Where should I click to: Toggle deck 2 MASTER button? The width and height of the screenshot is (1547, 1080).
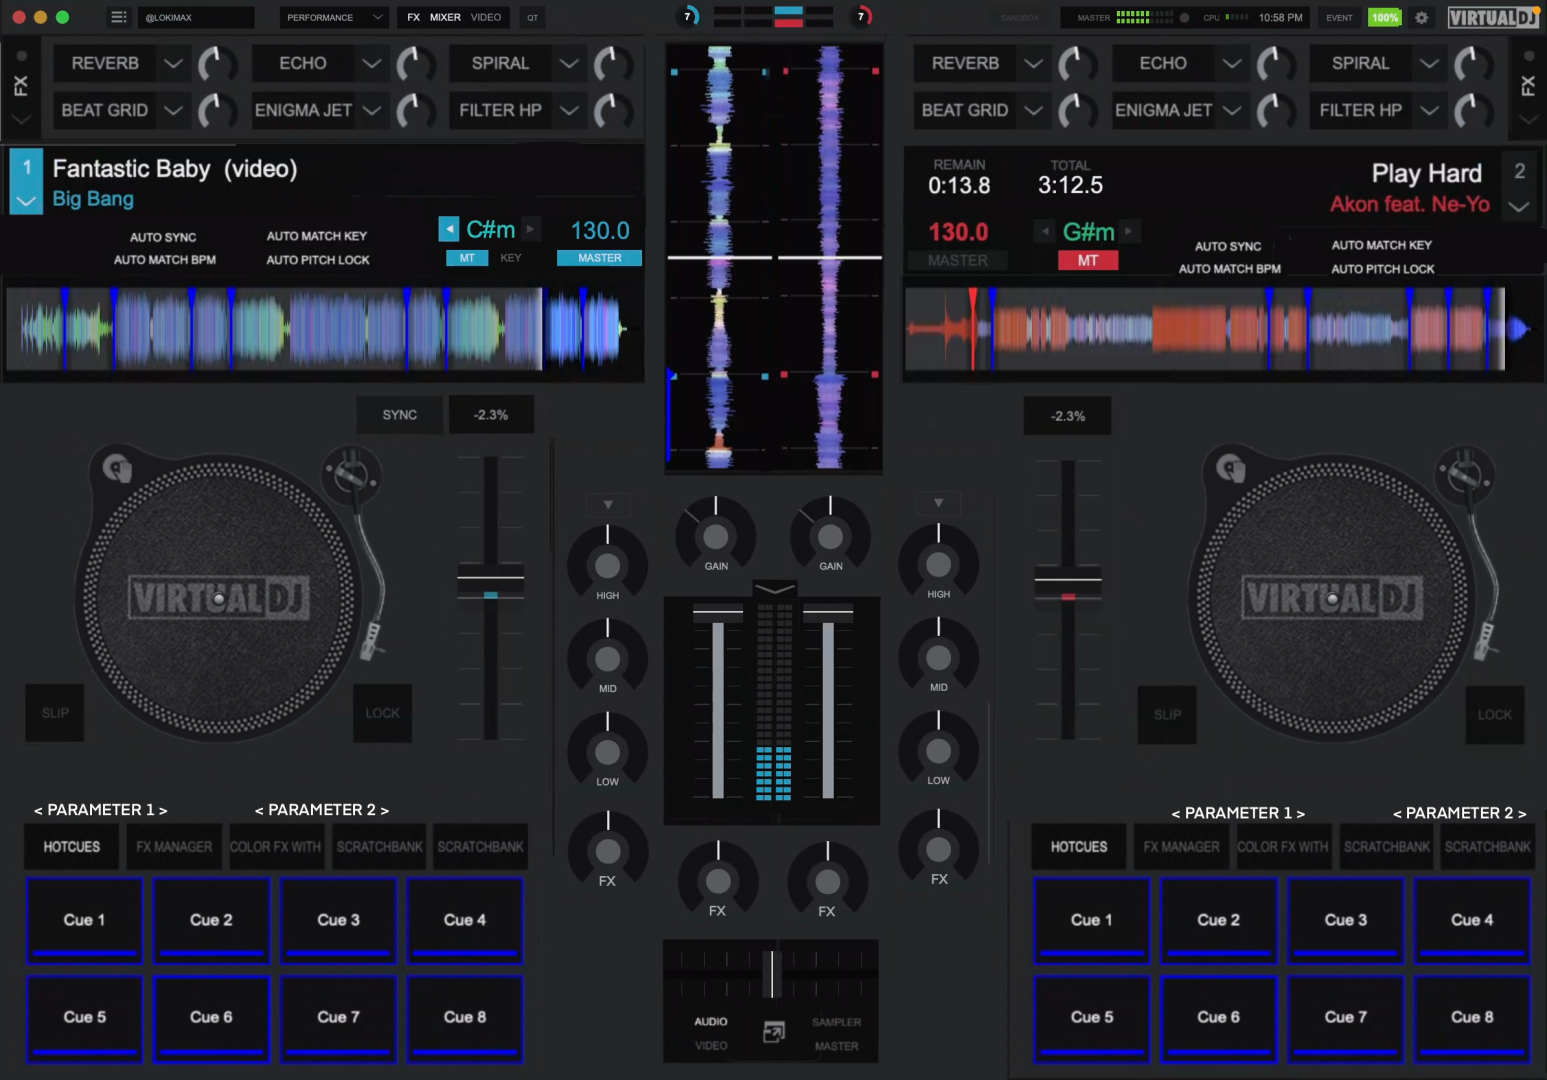(x=957, y=260)
